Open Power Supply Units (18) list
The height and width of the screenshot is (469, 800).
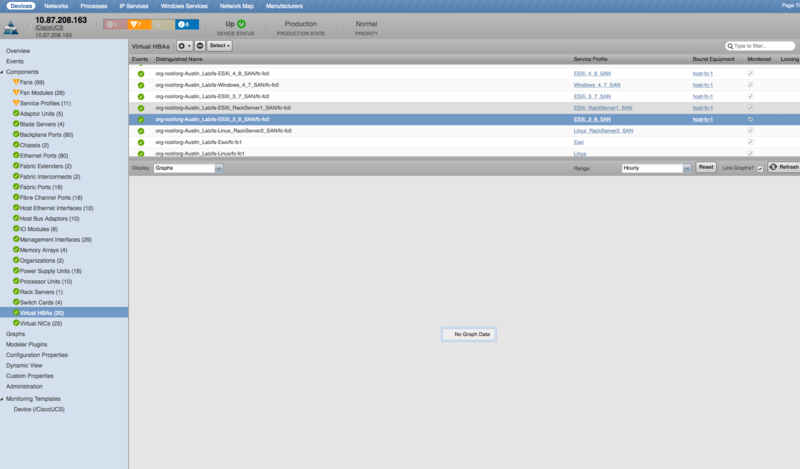[x=51, y=271]
